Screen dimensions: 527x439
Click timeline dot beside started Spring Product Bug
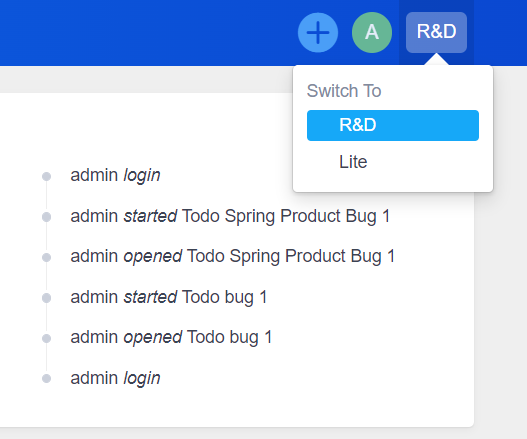point(46,217)
